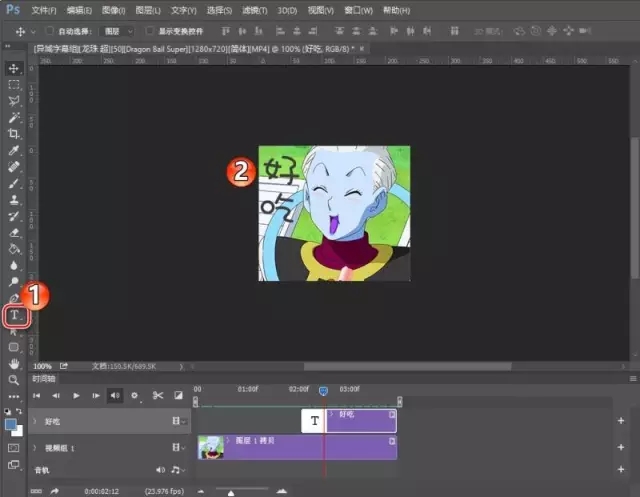Add audio to the 音轨 track
Viewport: 640px width, 497px height.
620,469
